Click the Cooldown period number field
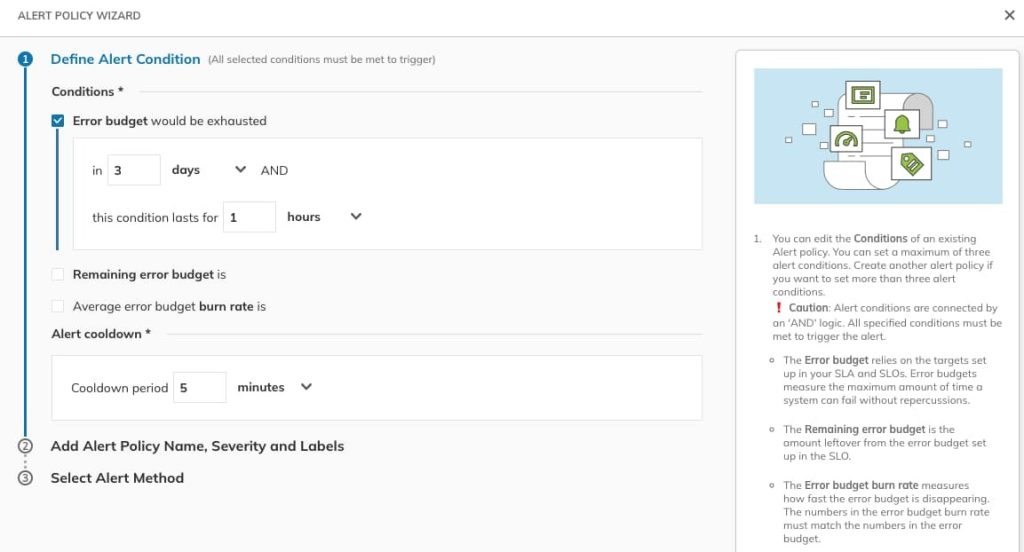 199,387
